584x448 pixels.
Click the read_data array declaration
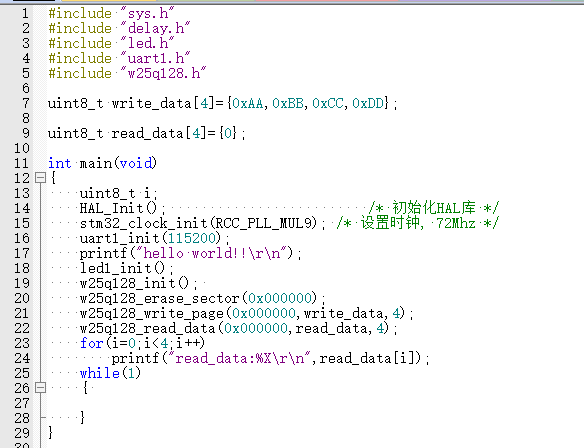point(146,133)
